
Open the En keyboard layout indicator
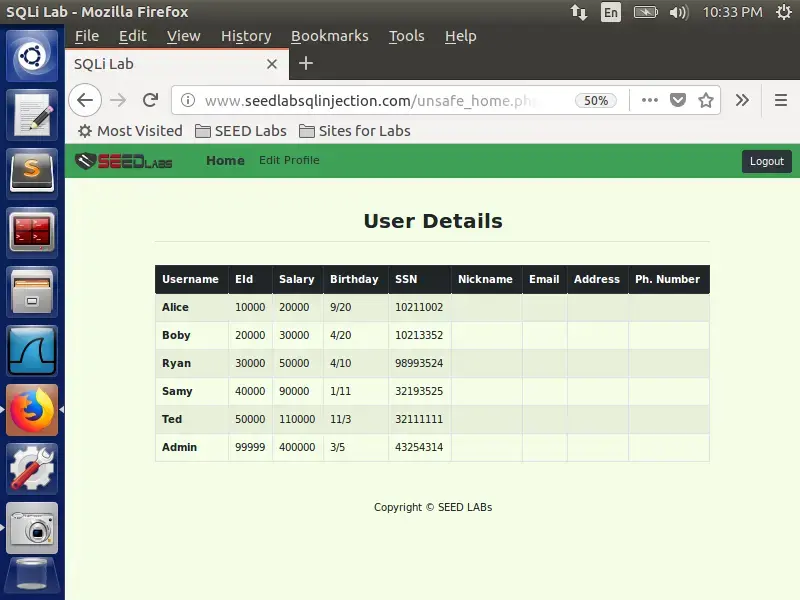pyautogui.click(x=611, y=12)
